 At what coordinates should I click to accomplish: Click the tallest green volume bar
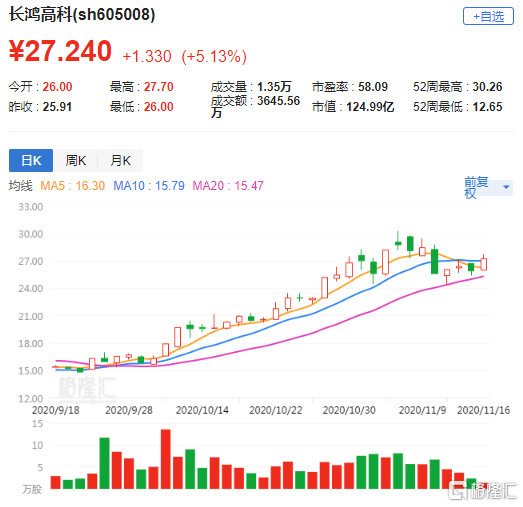[104, 463]
